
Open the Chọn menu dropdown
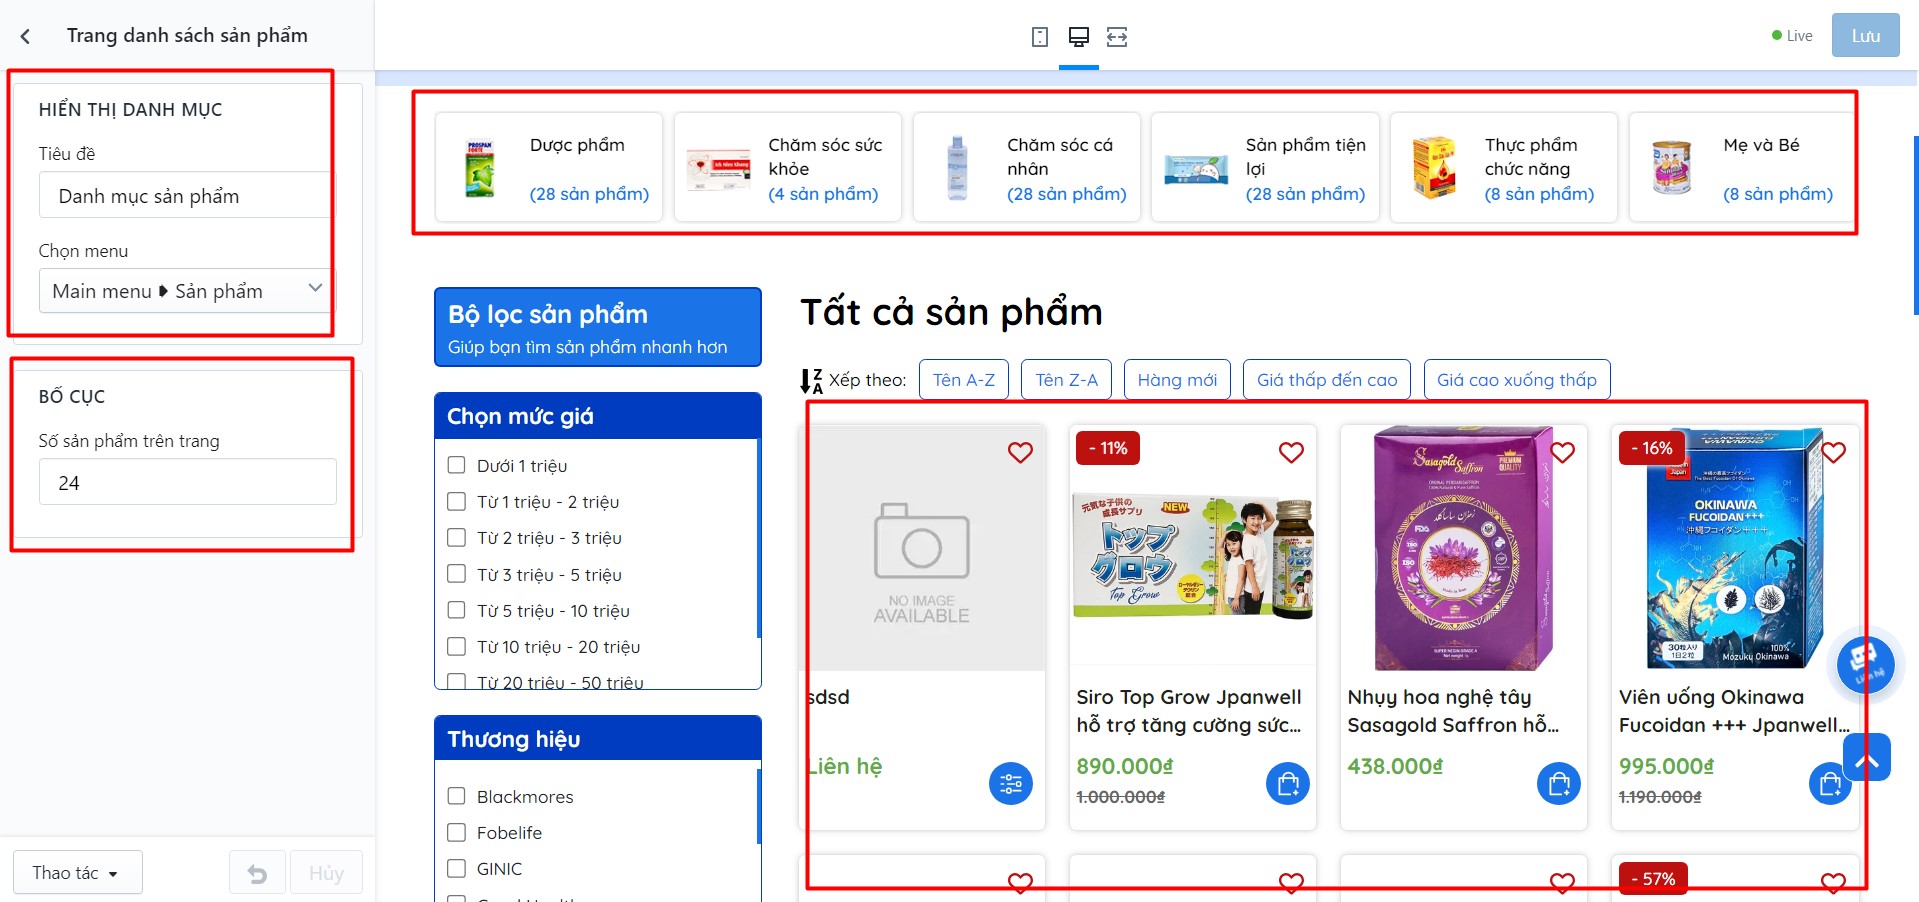tap(187, 291)
